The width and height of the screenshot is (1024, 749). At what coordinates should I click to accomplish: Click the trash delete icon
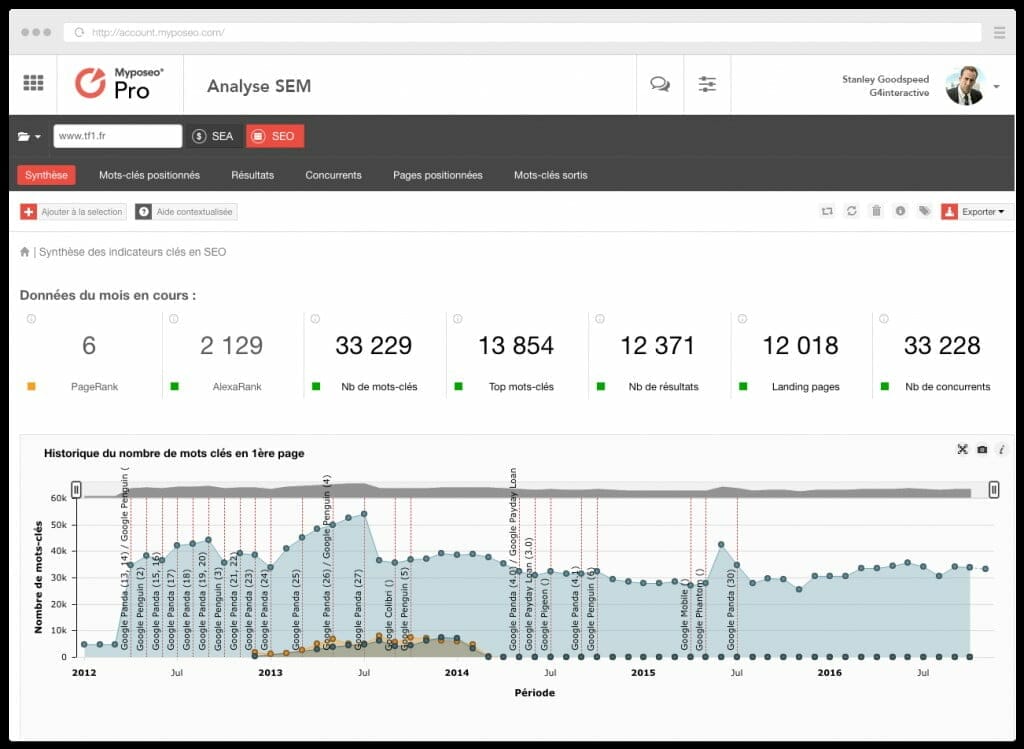(876, 211)
